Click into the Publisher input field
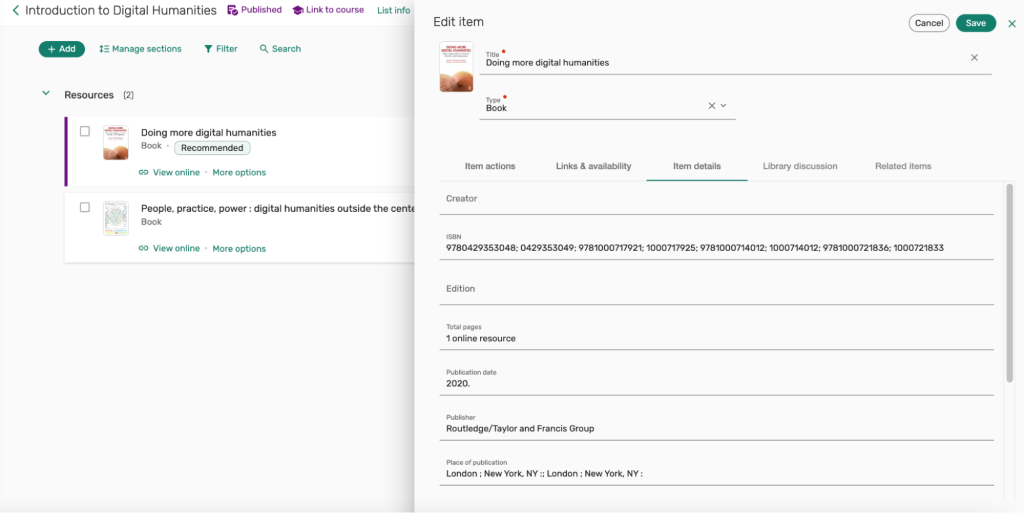Screen dimensions: 1024x513 click(718, 429)
